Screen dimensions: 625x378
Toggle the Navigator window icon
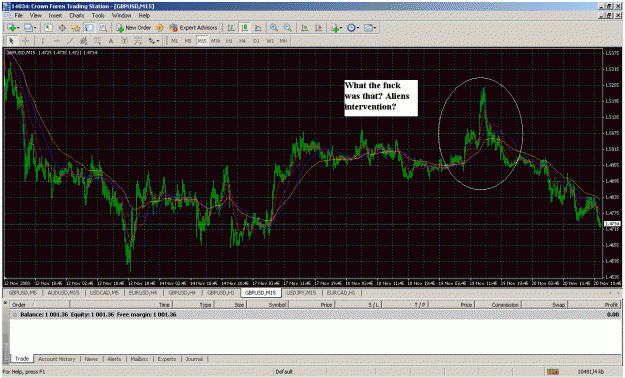tap(75, 28)
